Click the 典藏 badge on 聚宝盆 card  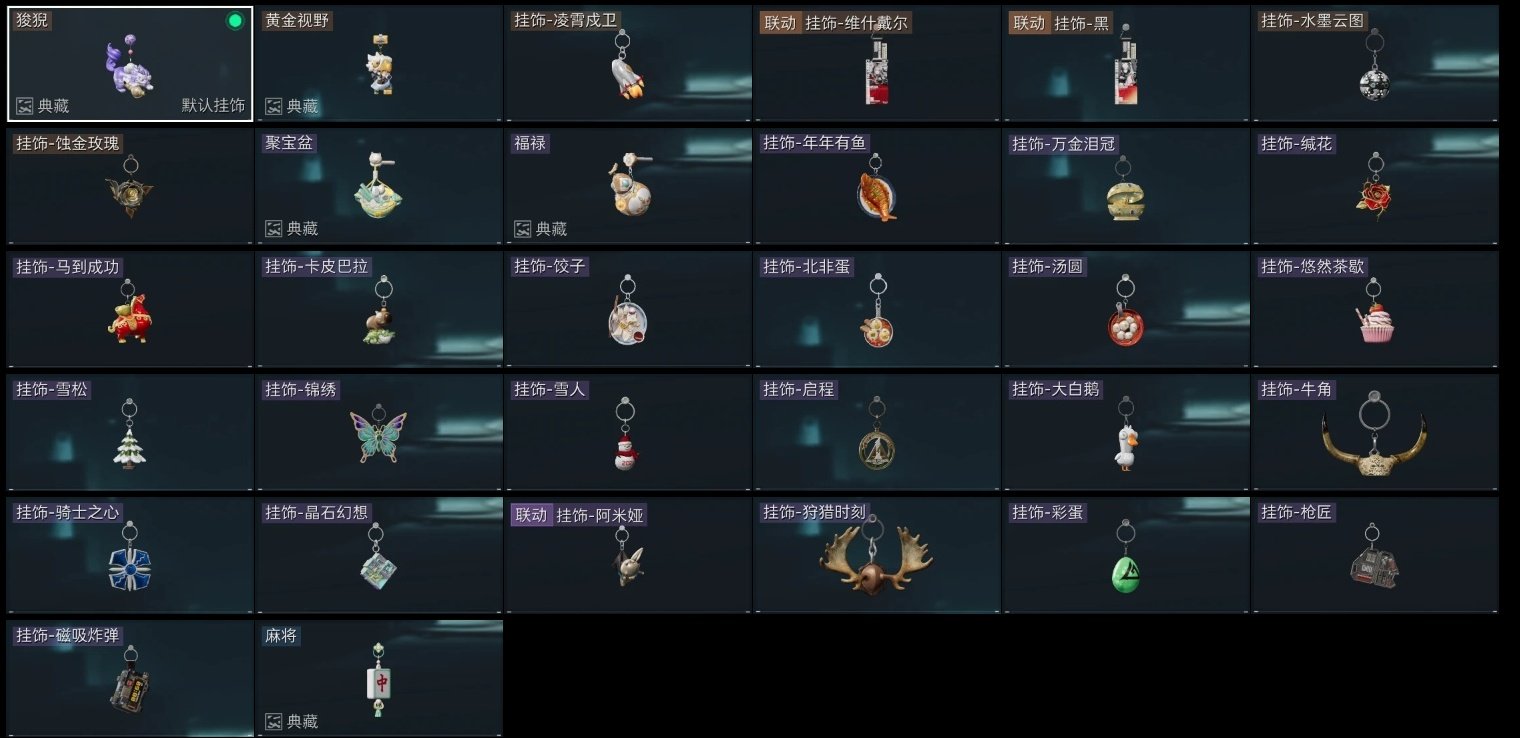tap(292, 229)
